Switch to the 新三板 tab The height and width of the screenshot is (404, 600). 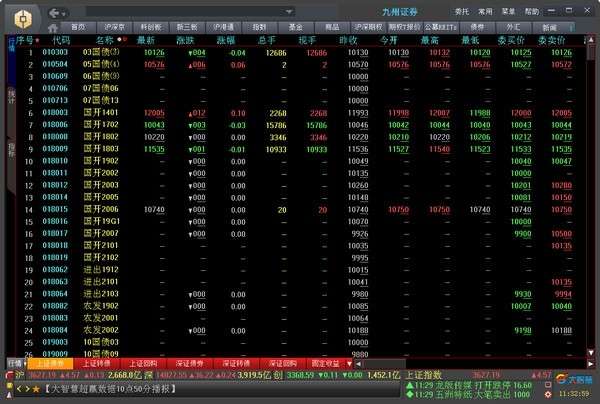(187, 27)
